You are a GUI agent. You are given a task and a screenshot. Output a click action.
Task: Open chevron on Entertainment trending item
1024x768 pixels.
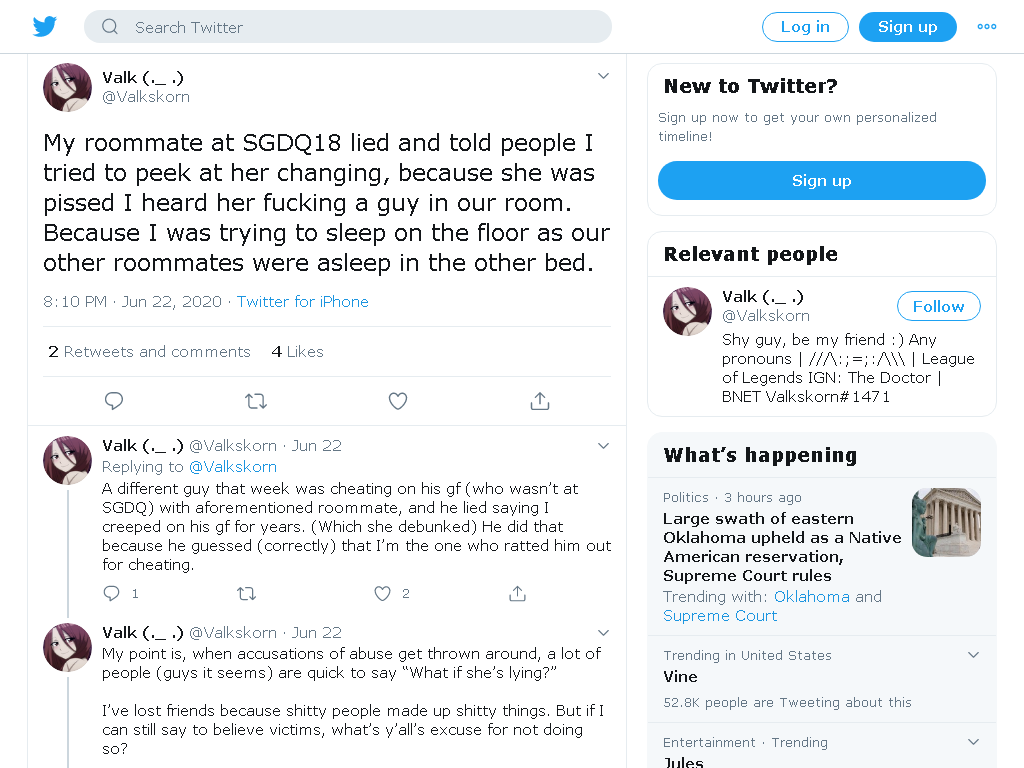click(973, 741)
